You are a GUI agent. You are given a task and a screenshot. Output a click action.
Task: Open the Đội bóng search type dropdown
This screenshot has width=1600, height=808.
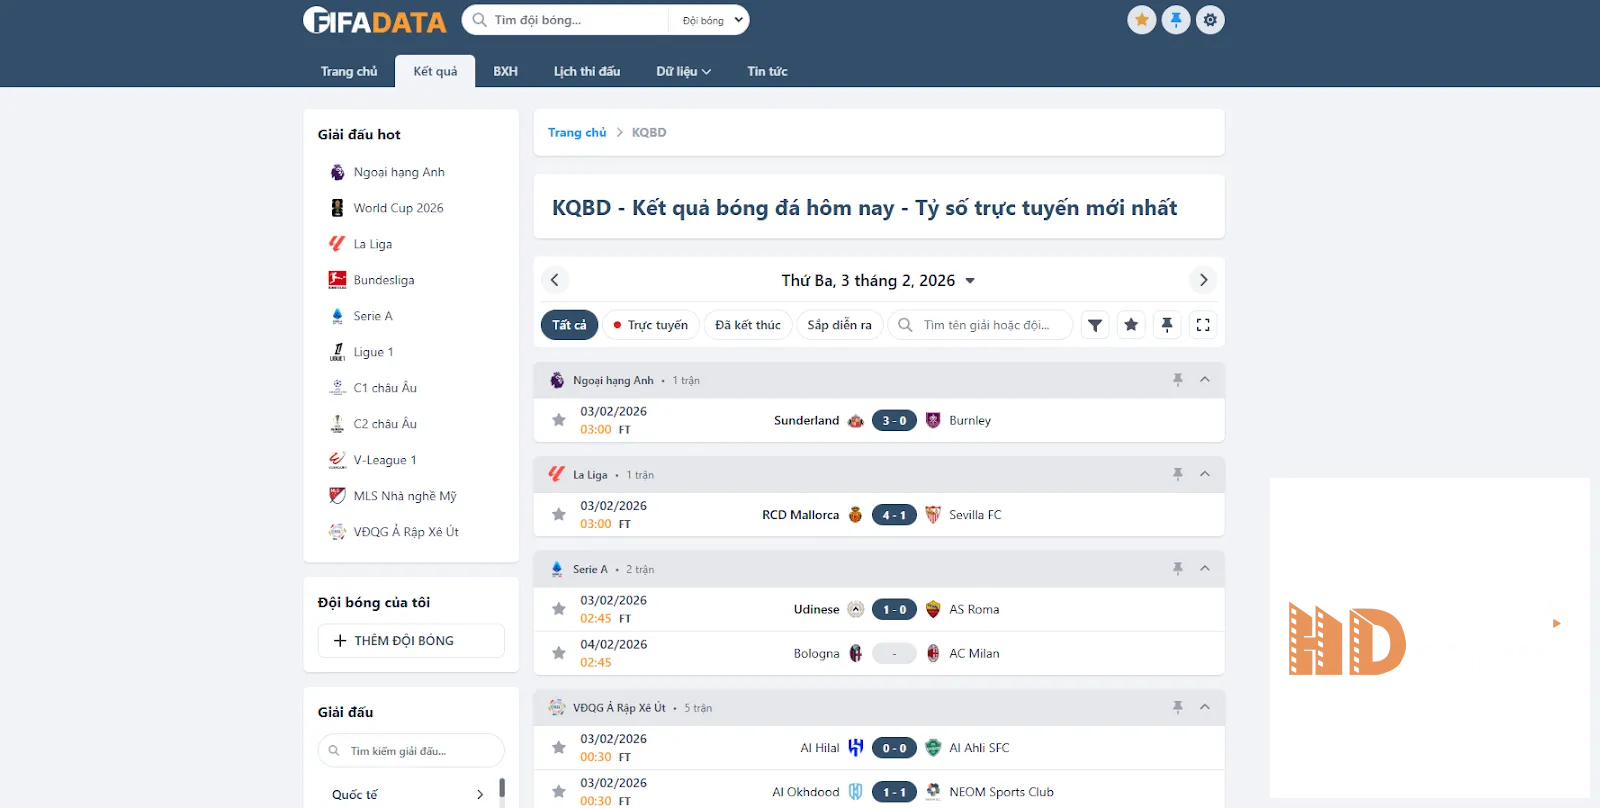tap(712, 20)
